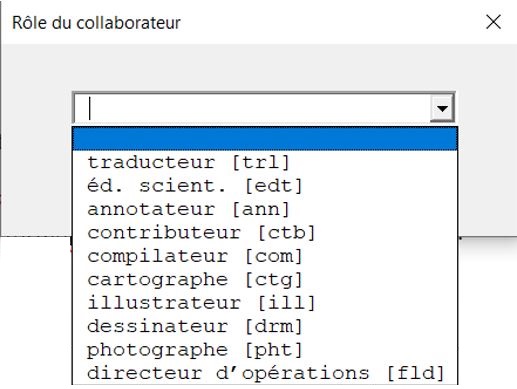The height and width of the screenshot is (389, 517).
Task: Close the Rôle du collaborateur dialog
Action: (x=493, y=22)
